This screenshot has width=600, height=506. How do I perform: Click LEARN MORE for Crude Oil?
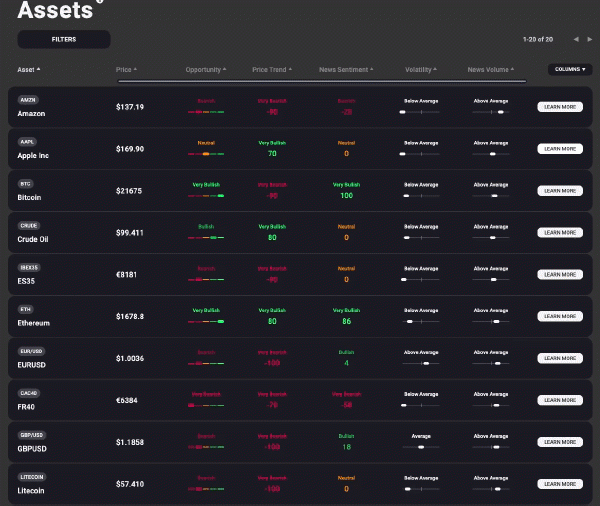[560, 232]
